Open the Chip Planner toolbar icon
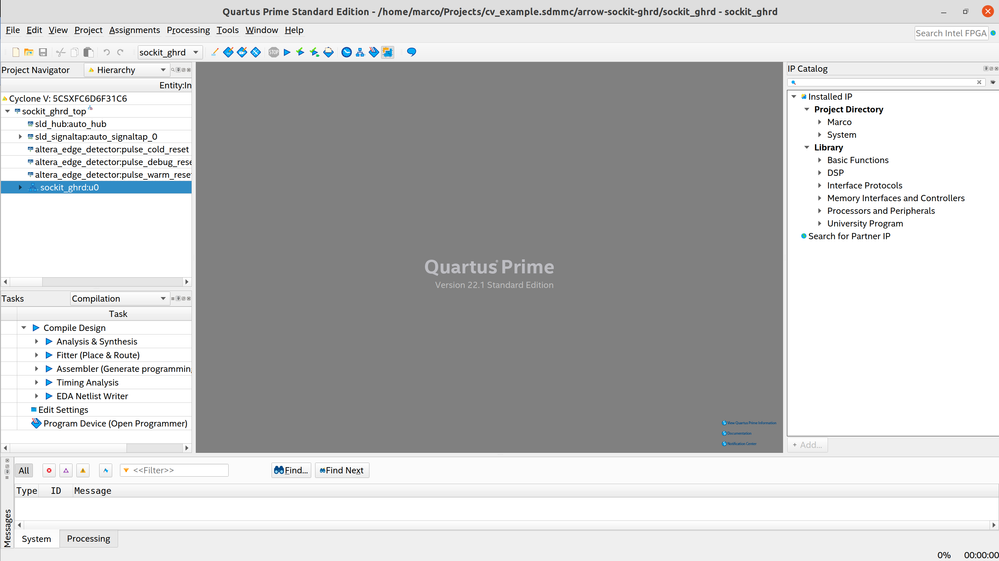 [x=255, y=52]
